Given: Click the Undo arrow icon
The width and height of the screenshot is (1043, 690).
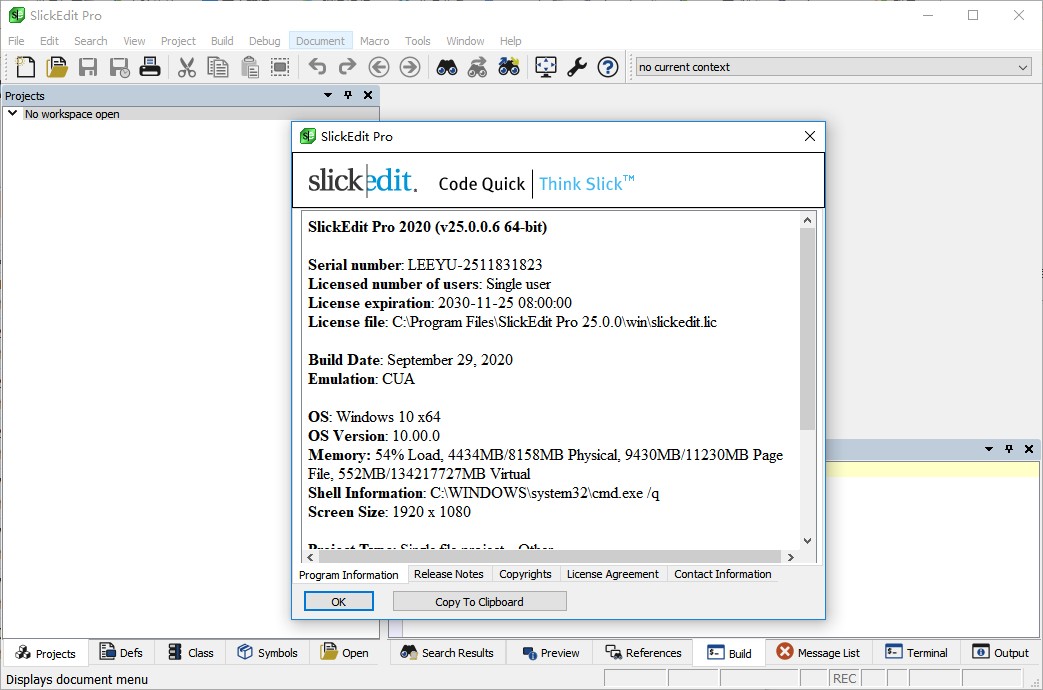Looking at the screenshot, I should [x=318, y=67].
